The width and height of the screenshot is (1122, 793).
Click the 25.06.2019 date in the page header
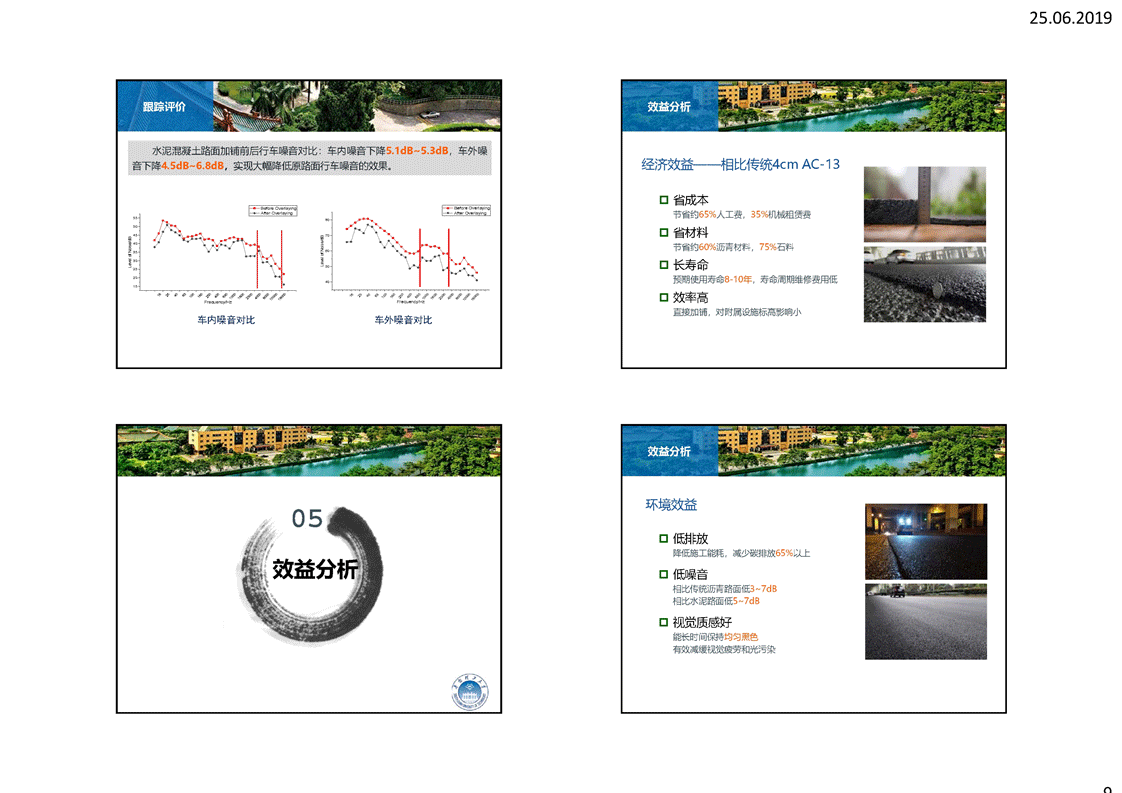point(1070,17)
